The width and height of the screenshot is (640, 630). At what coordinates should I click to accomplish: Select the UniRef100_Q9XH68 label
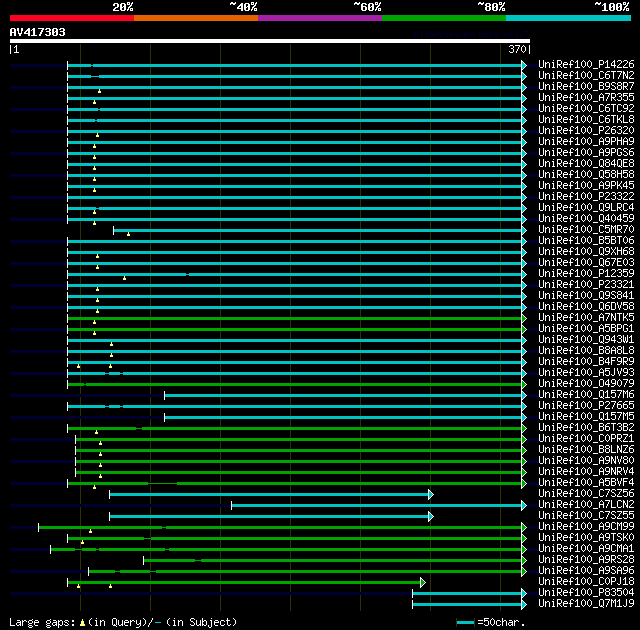point(586,252)
